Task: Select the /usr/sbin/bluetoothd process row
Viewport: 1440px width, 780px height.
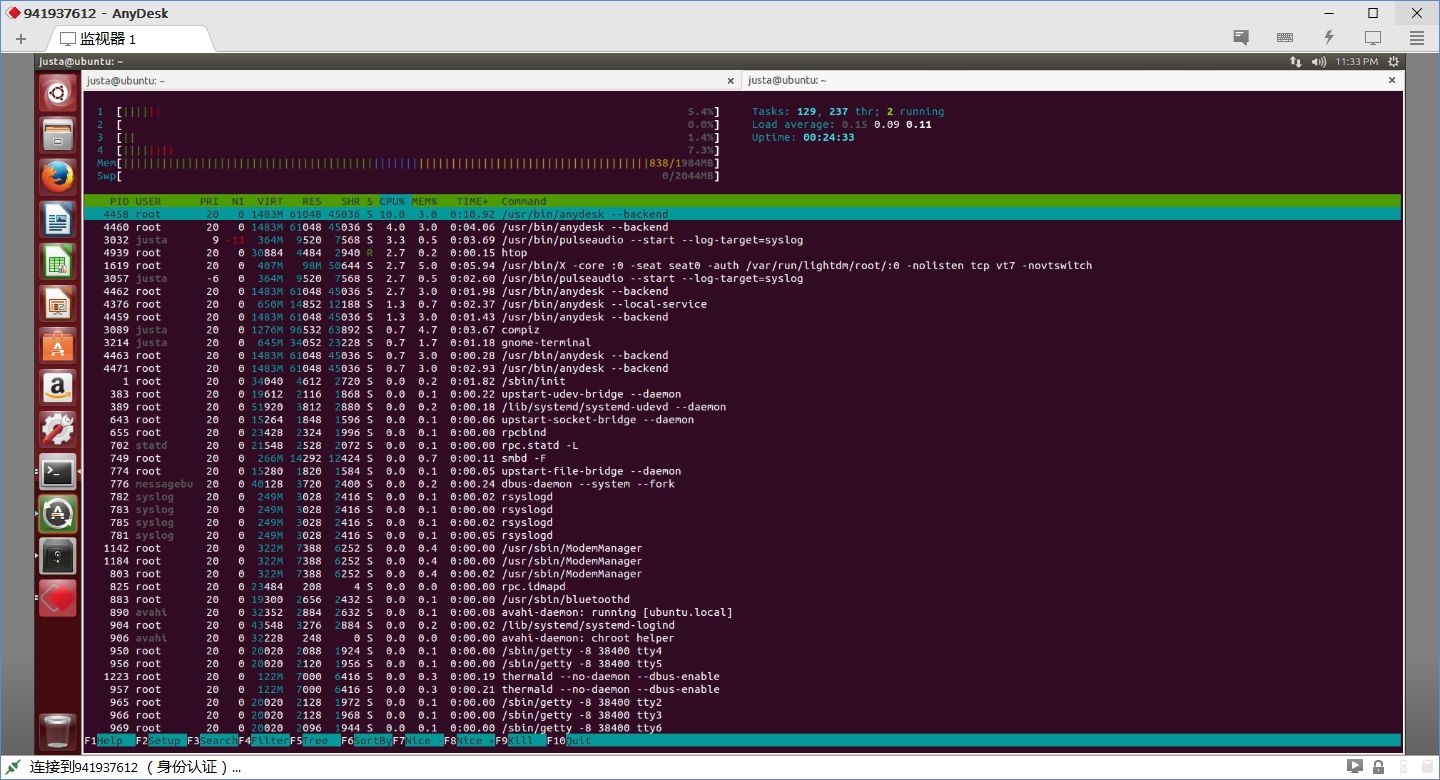Action: 742,599
